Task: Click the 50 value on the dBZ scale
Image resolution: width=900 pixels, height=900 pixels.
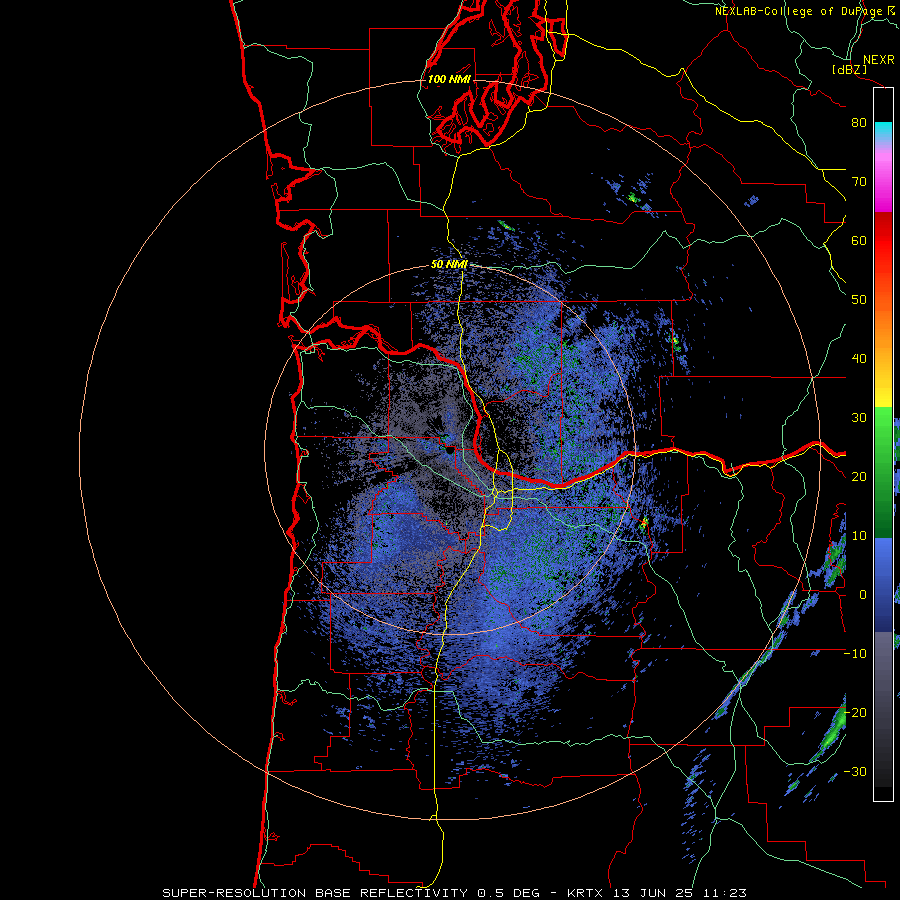Action: (x=859, y=300)
